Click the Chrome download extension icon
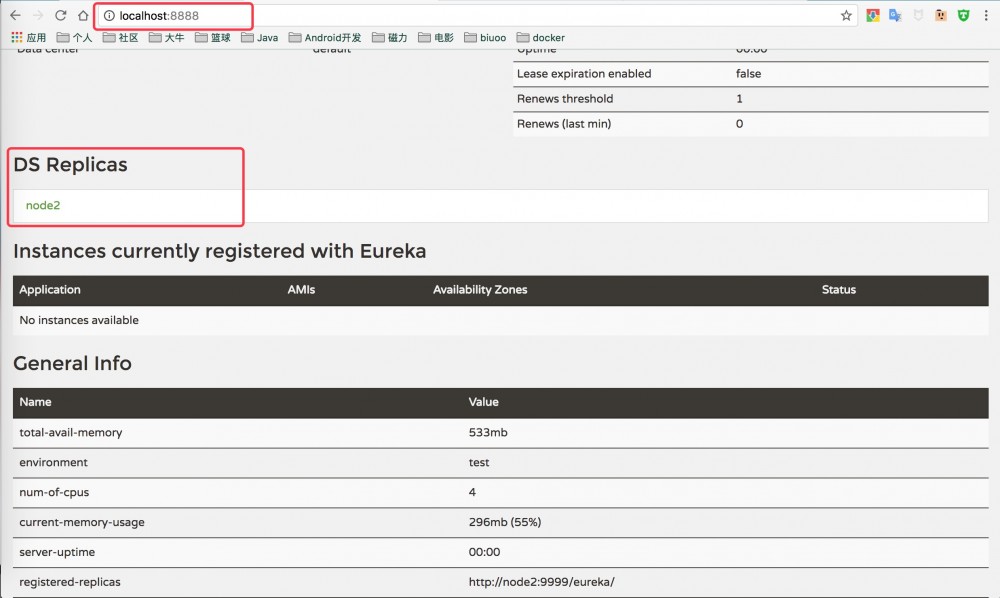The width and height of the screenshot is (1000, 598). (873, 16)
